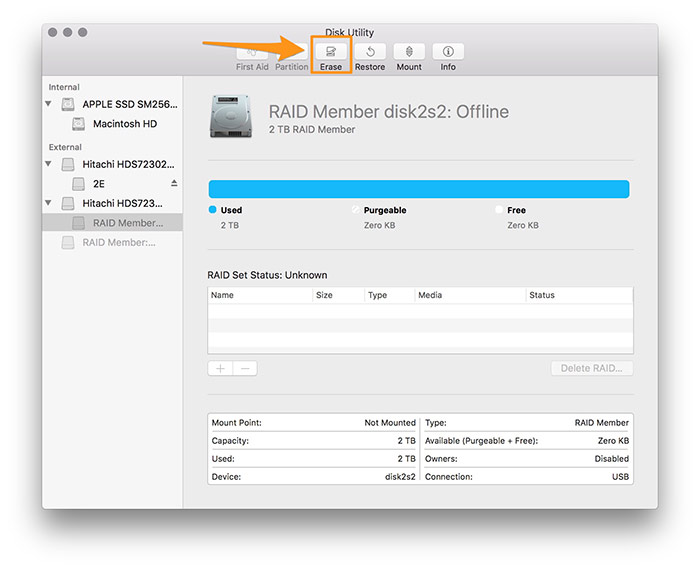Sort by Status column header

579,295
